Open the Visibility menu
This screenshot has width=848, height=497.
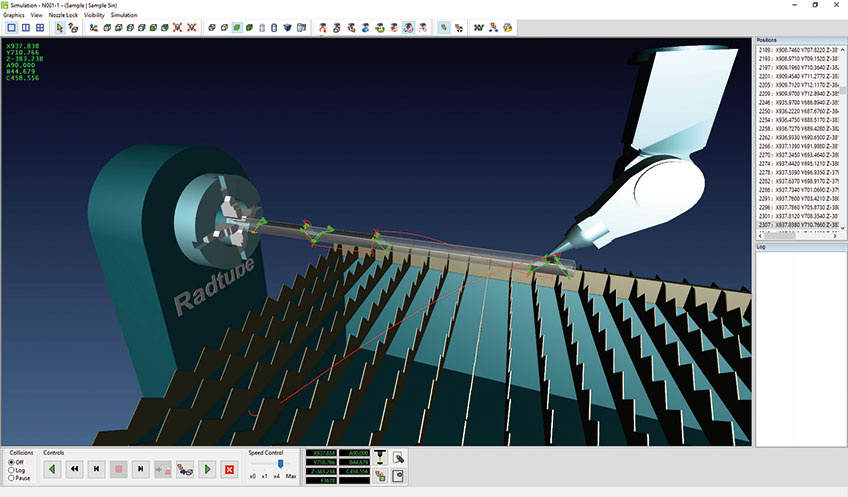[94, 16]
